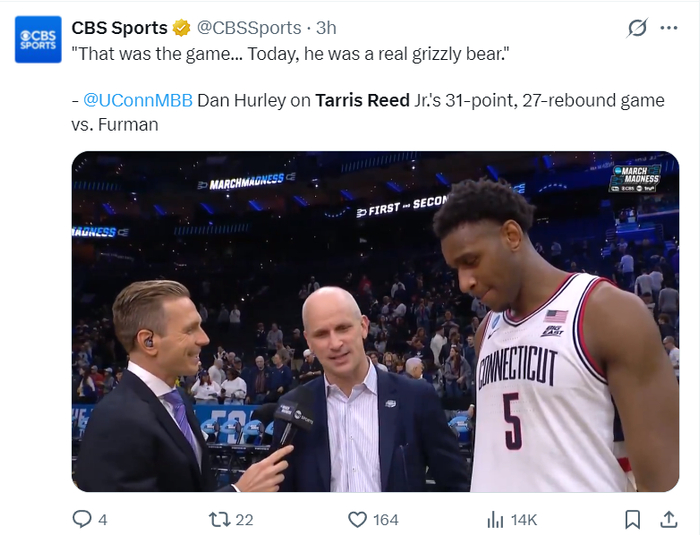Open the share arrow menu
Viewport: 700px width, 535px height.
coord(669,519)
